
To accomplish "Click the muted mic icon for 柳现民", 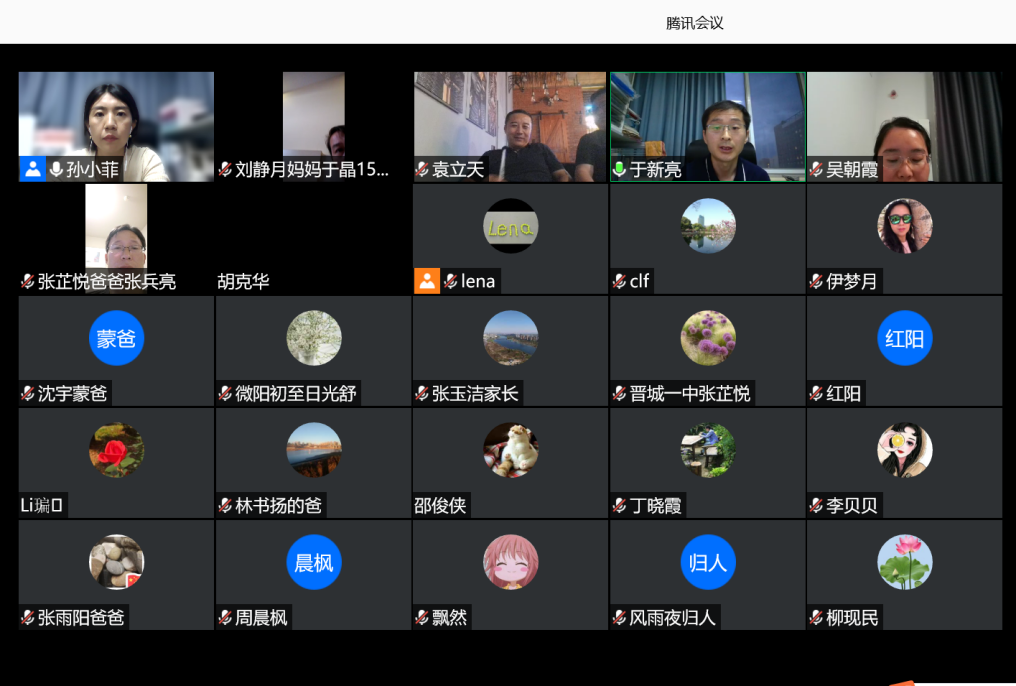I will 816,617.
